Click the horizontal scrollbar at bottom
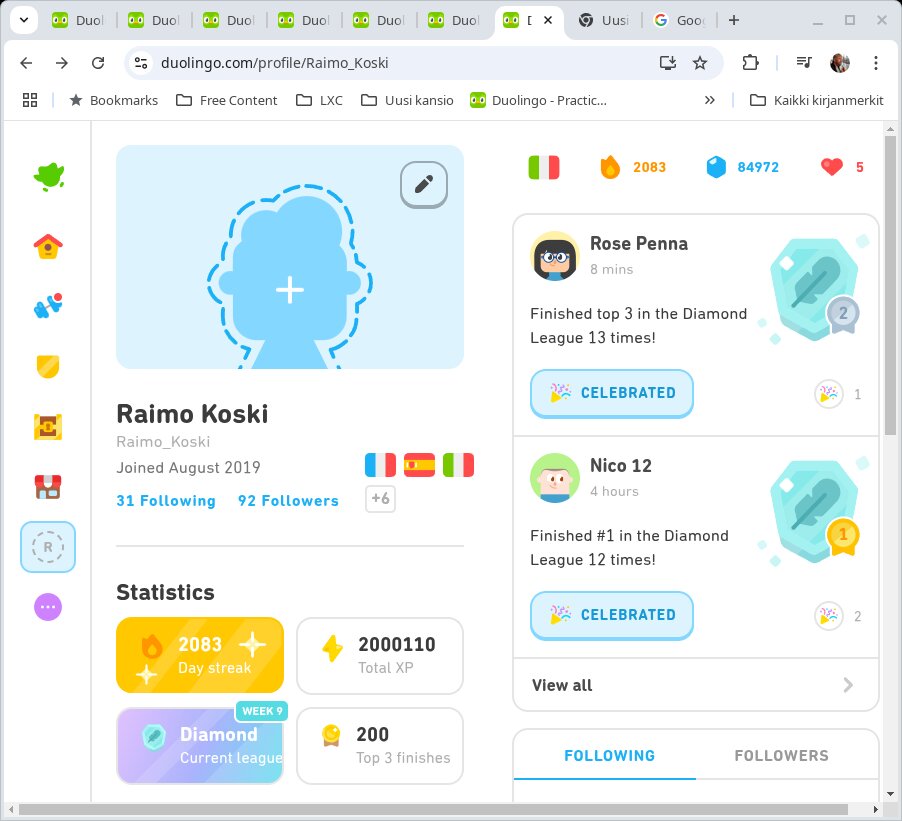 tap(434, 809)
